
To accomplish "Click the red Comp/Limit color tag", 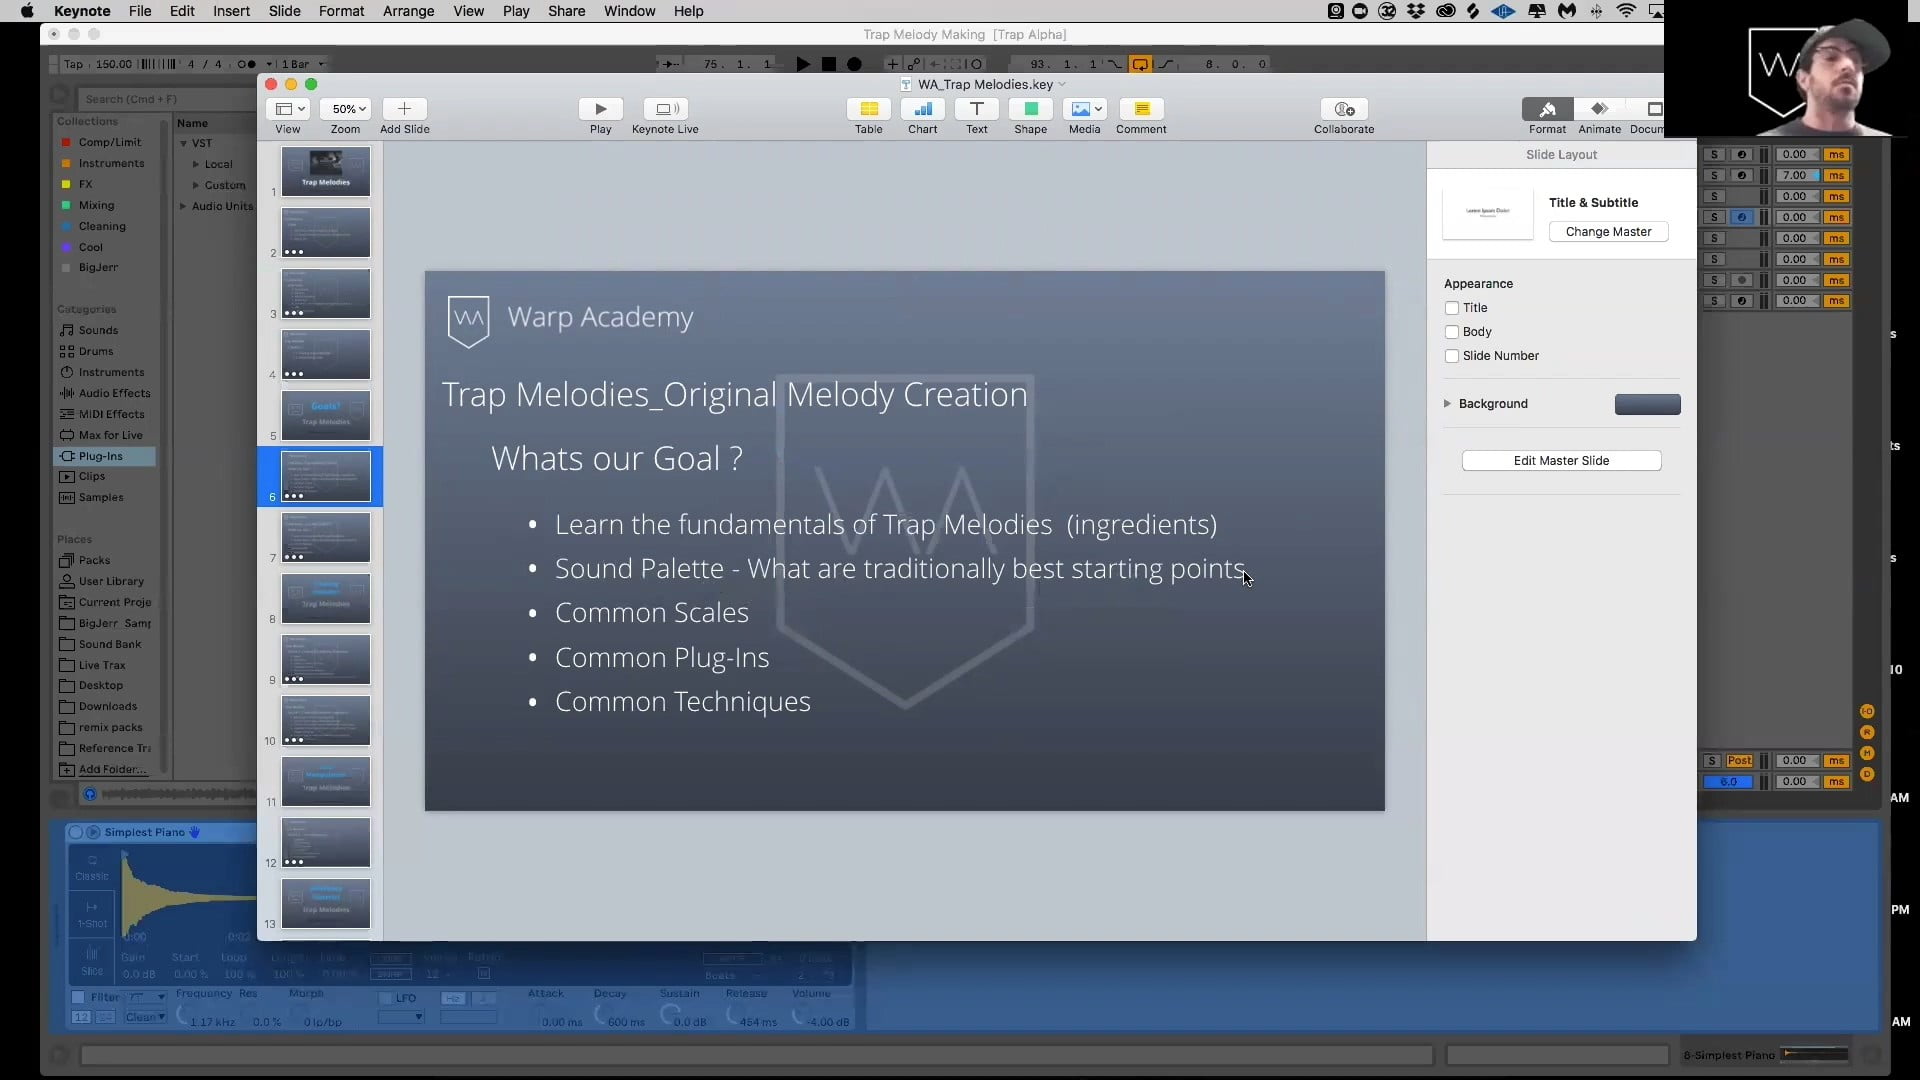I will coord(66,142).
